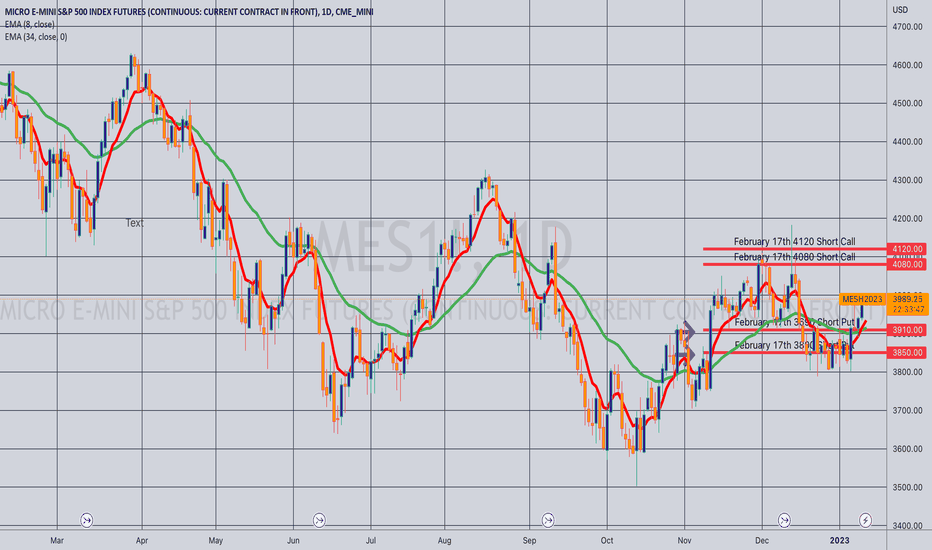
Task: Click the contract rollover icon right of Dec
Action: 785,520
